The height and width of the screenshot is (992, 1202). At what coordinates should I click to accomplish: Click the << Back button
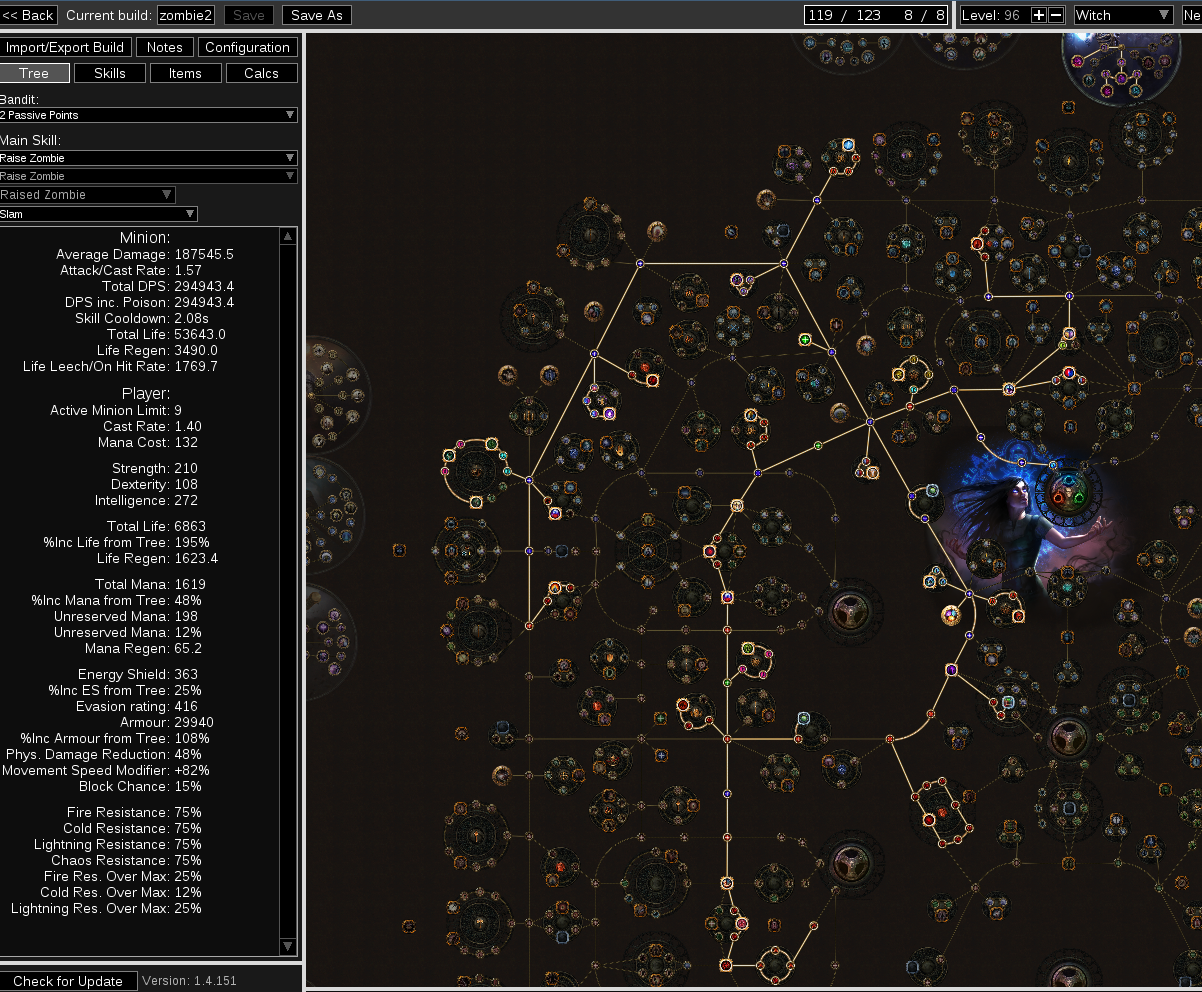29,15
